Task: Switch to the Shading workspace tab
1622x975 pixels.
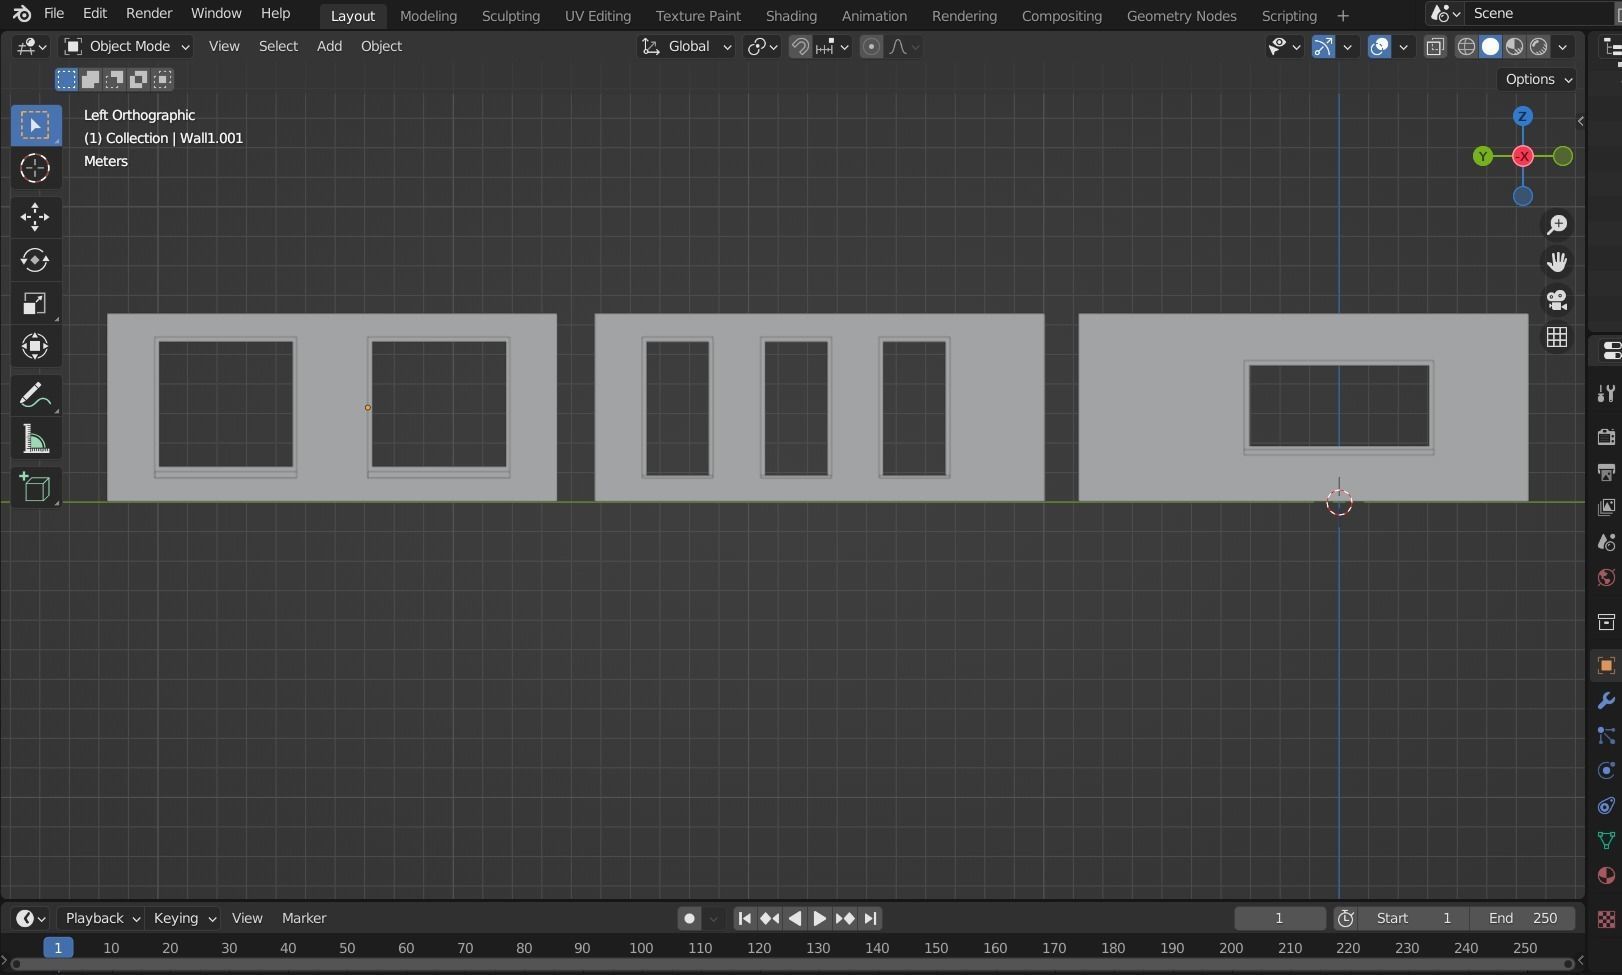Action: pos(791,15)
